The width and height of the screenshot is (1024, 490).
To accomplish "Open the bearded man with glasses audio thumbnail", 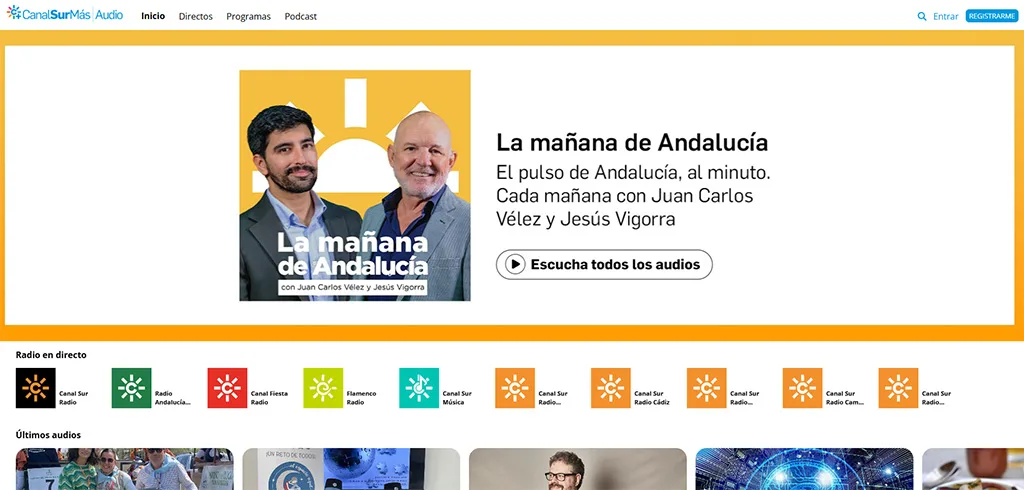I will [x=577, y=469].
